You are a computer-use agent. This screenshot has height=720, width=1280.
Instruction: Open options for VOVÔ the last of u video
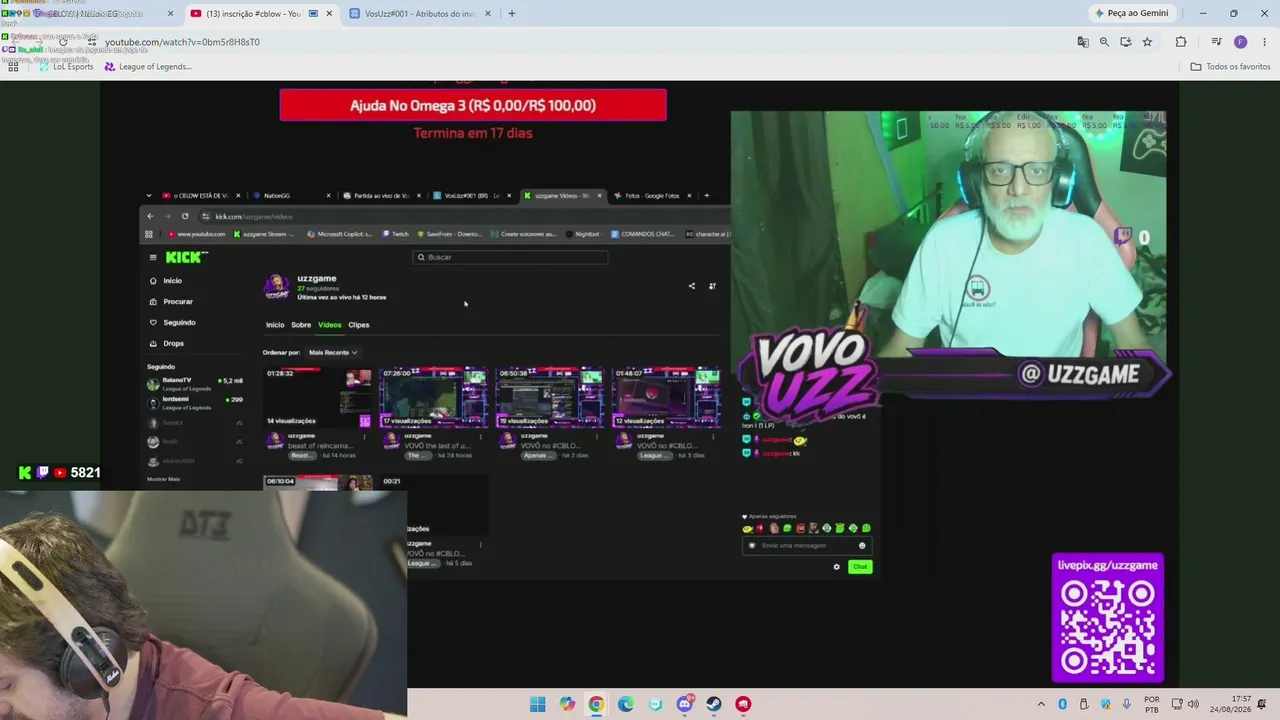point(481,436)
